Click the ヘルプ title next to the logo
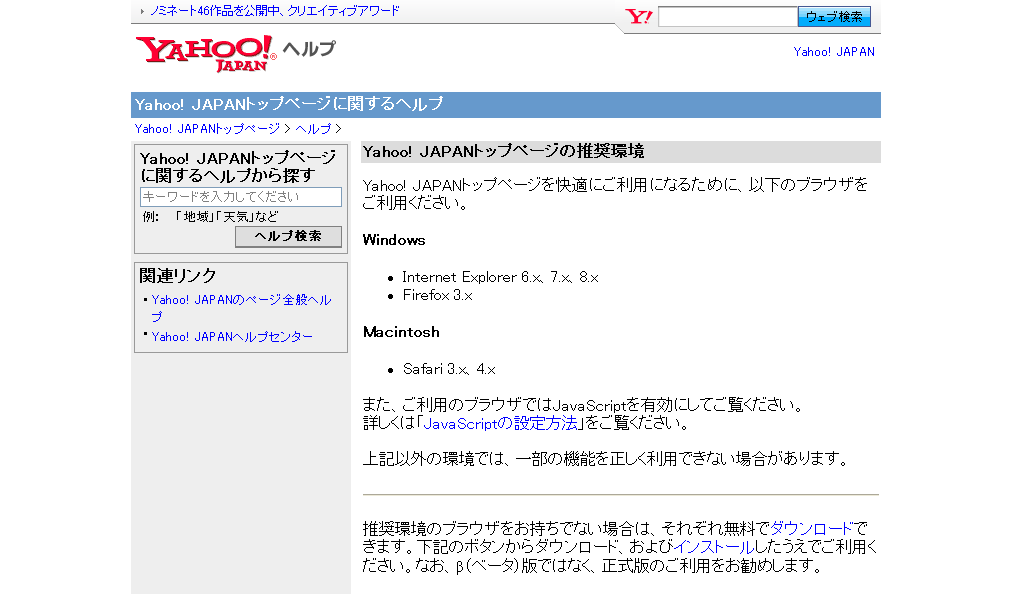This screenshot has height=594, width=1012. 309,48
